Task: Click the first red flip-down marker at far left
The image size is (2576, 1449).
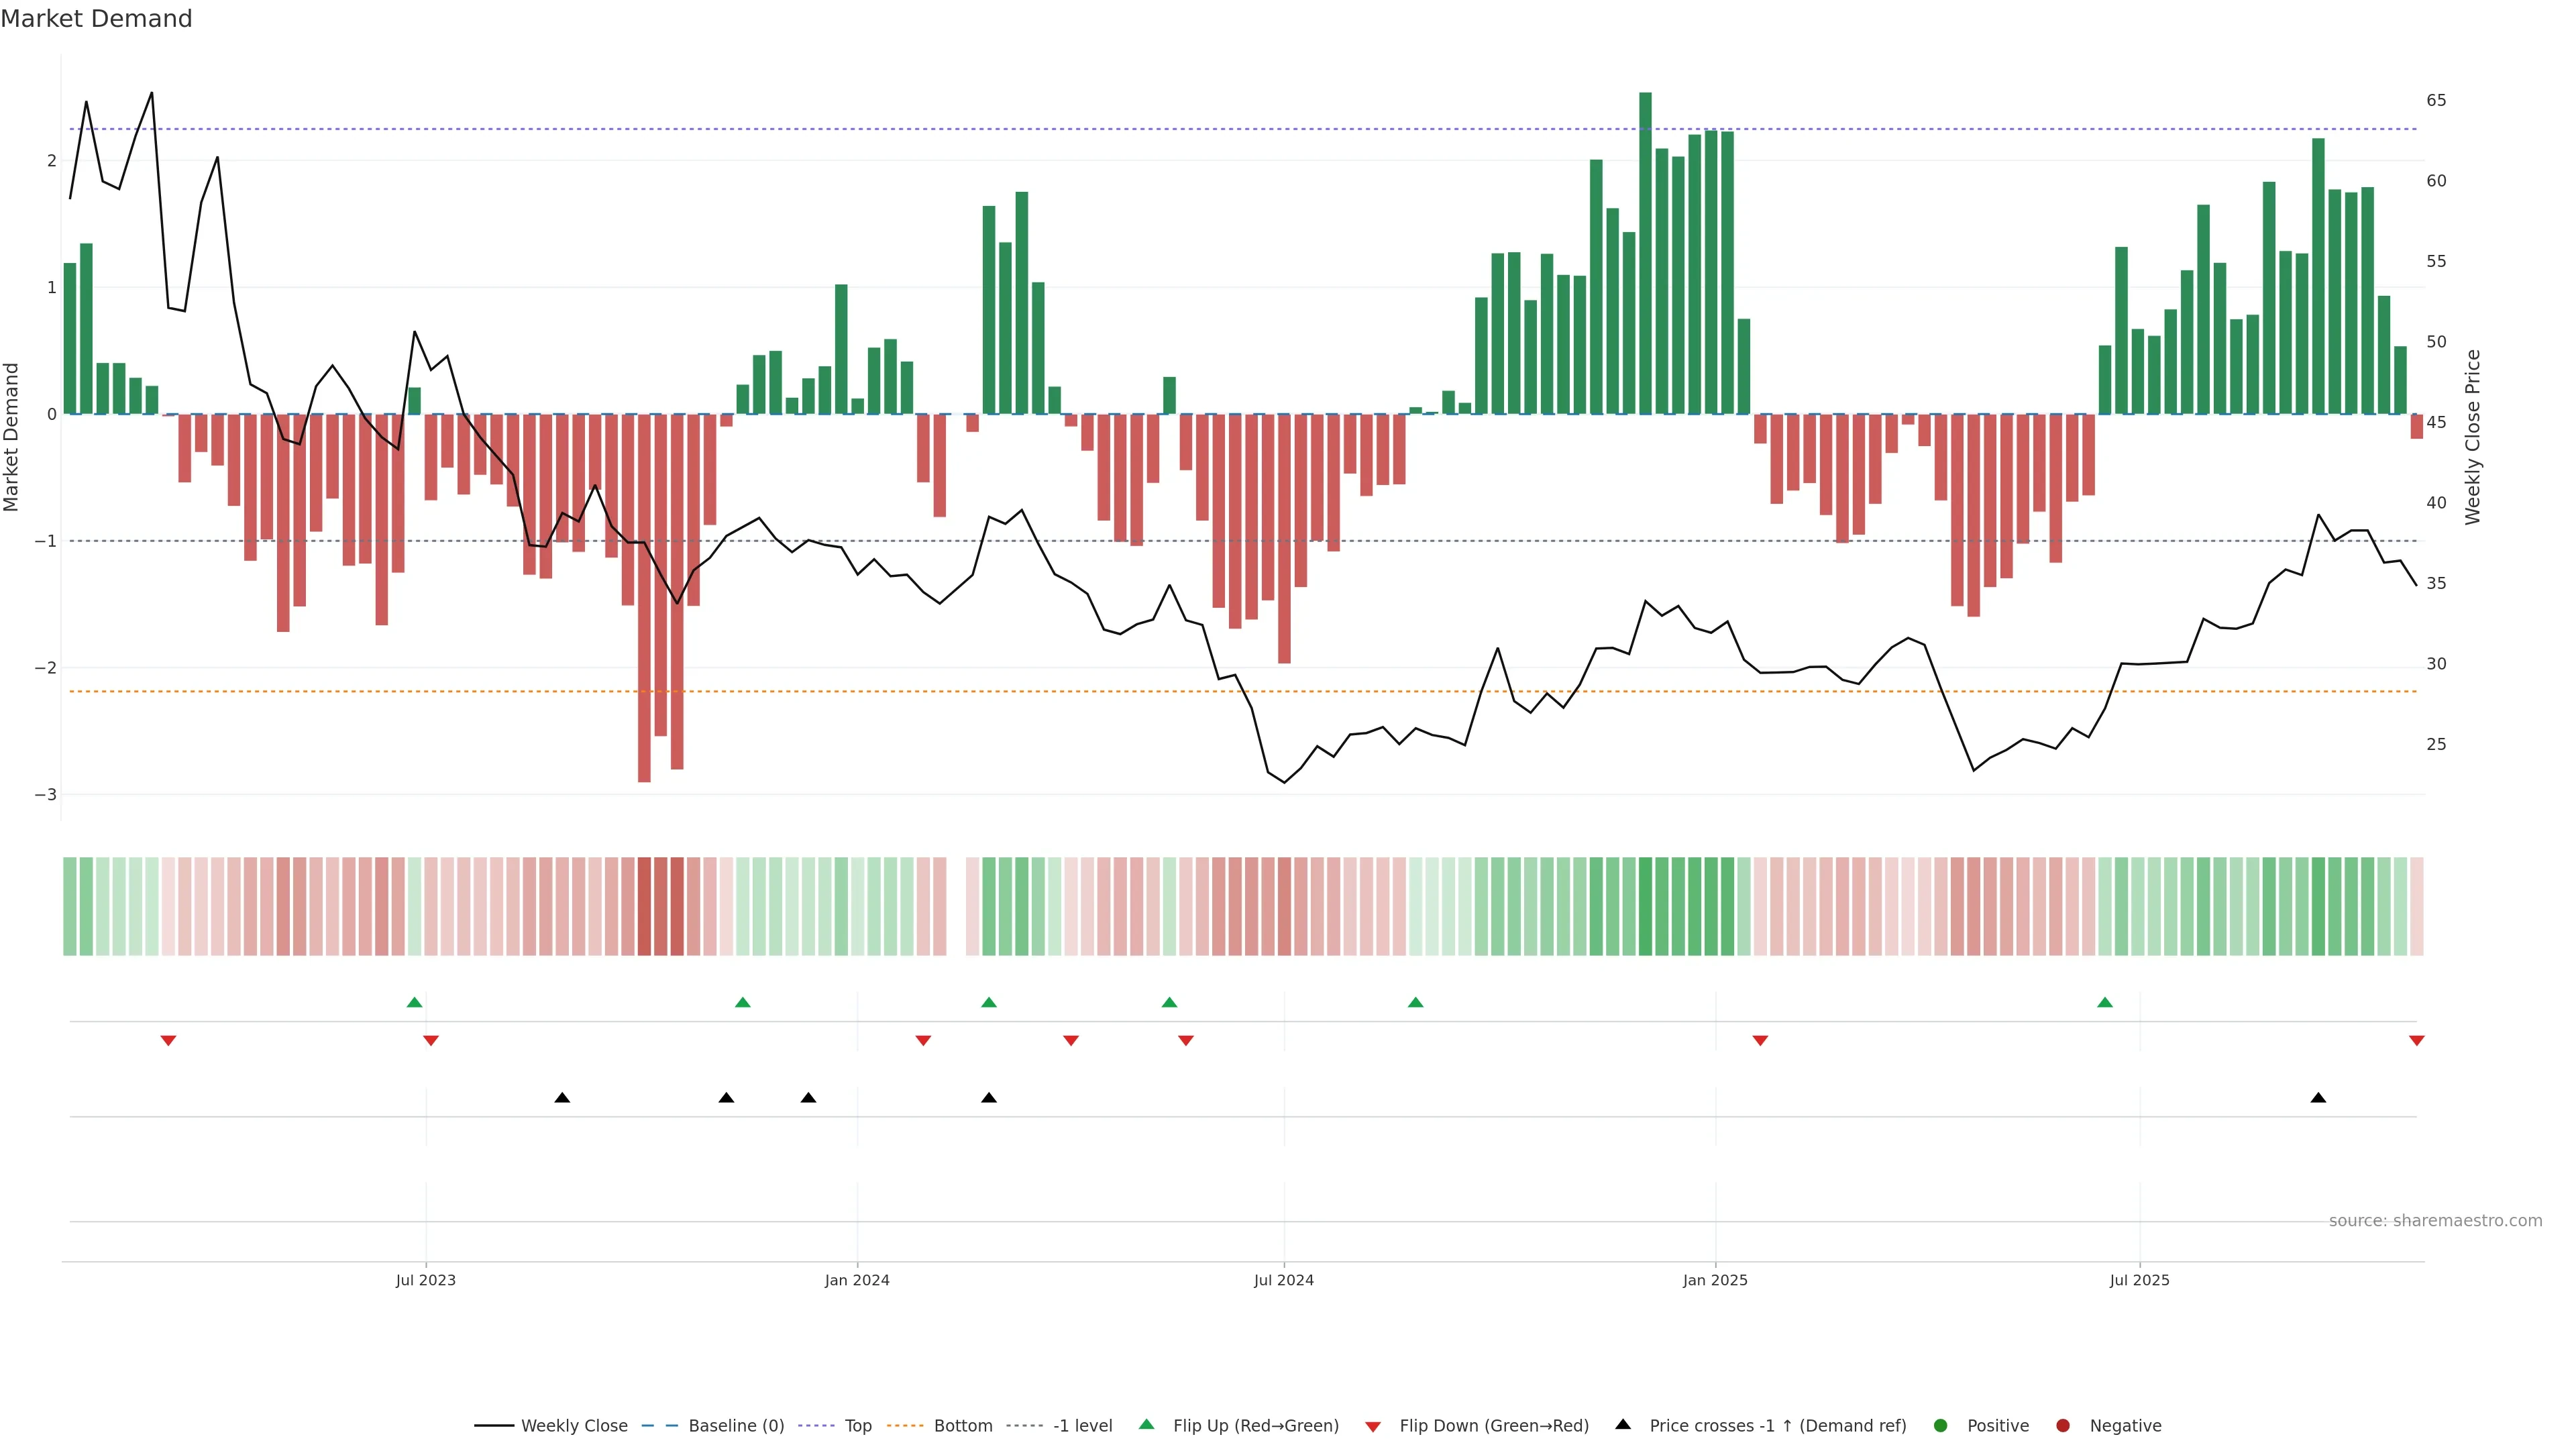Action: [x=168, y=1041]
